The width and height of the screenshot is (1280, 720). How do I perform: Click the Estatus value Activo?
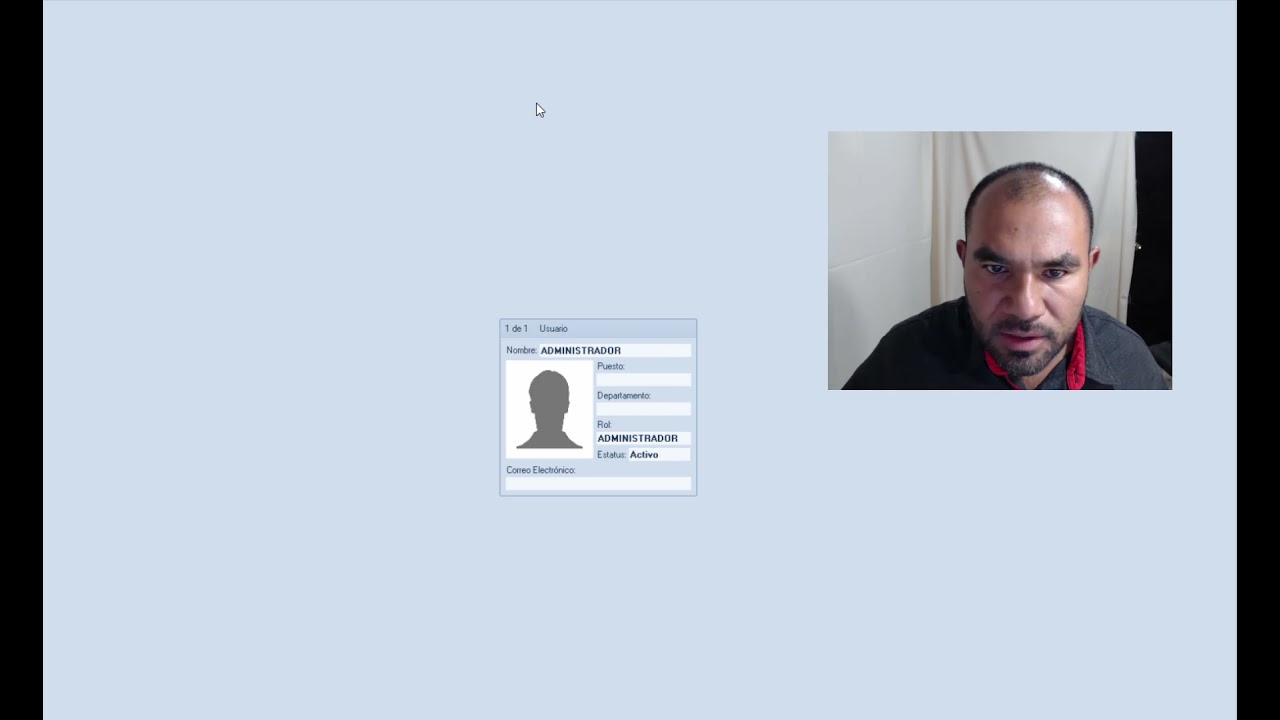click(x=659, y=455)
